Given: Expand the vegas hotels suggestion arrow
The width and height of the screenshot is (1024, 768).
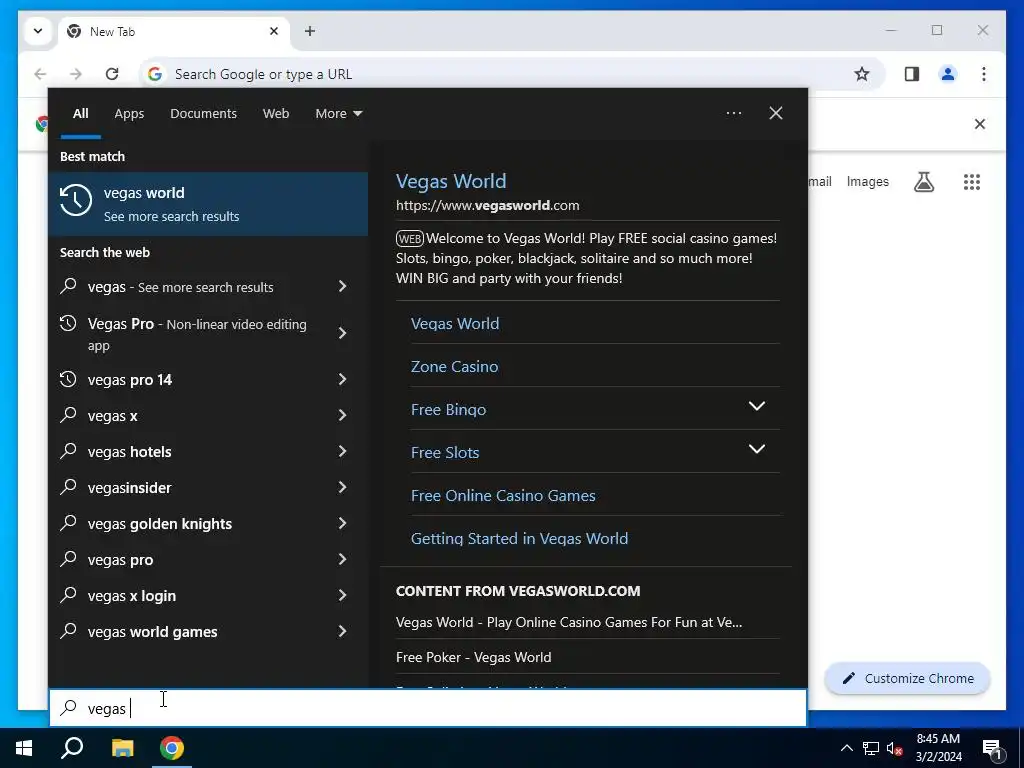Looking at the screenshot, I should (342, 451).
